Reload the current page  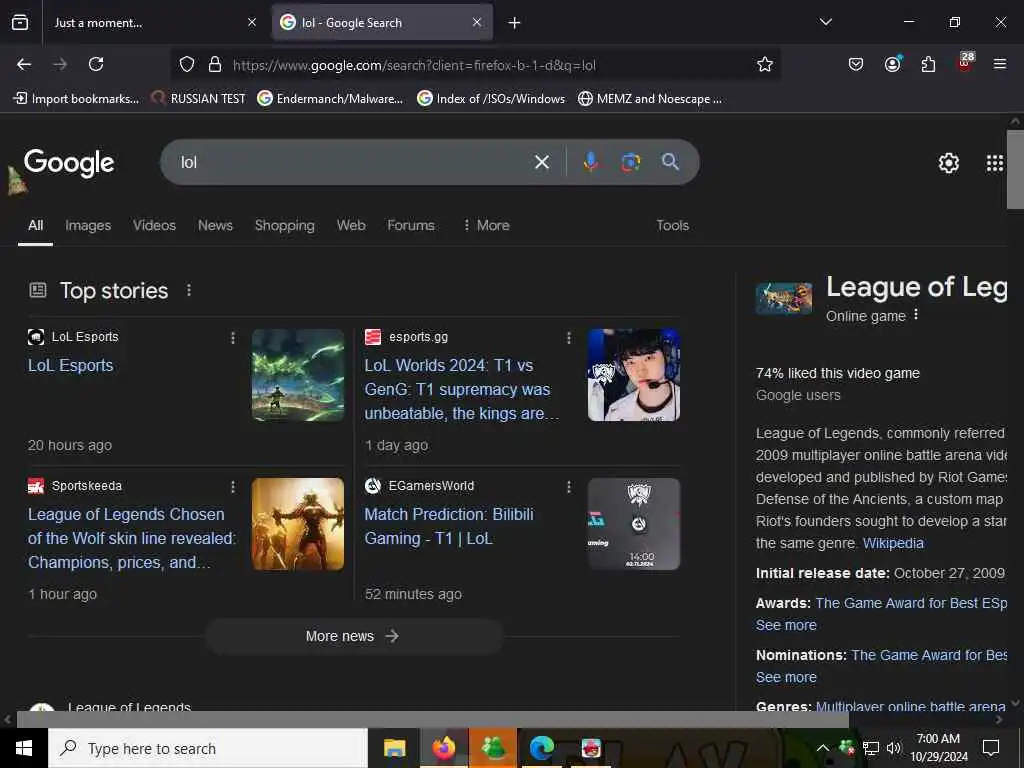click(96, 64)
